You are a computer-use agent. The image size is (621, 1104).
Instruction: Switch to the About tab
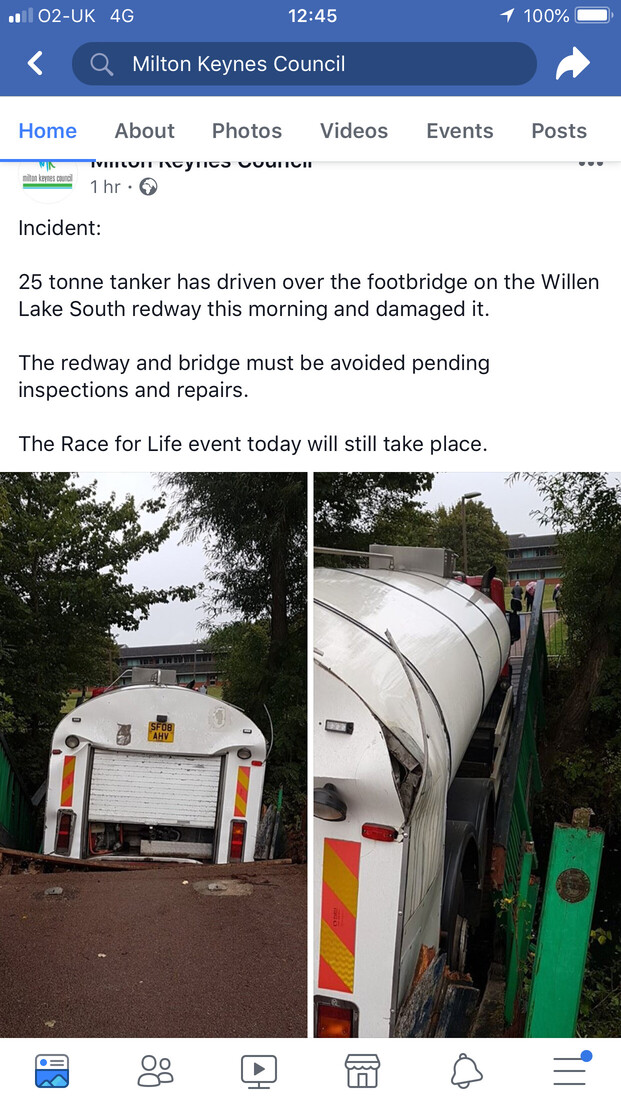coord(144,131)
